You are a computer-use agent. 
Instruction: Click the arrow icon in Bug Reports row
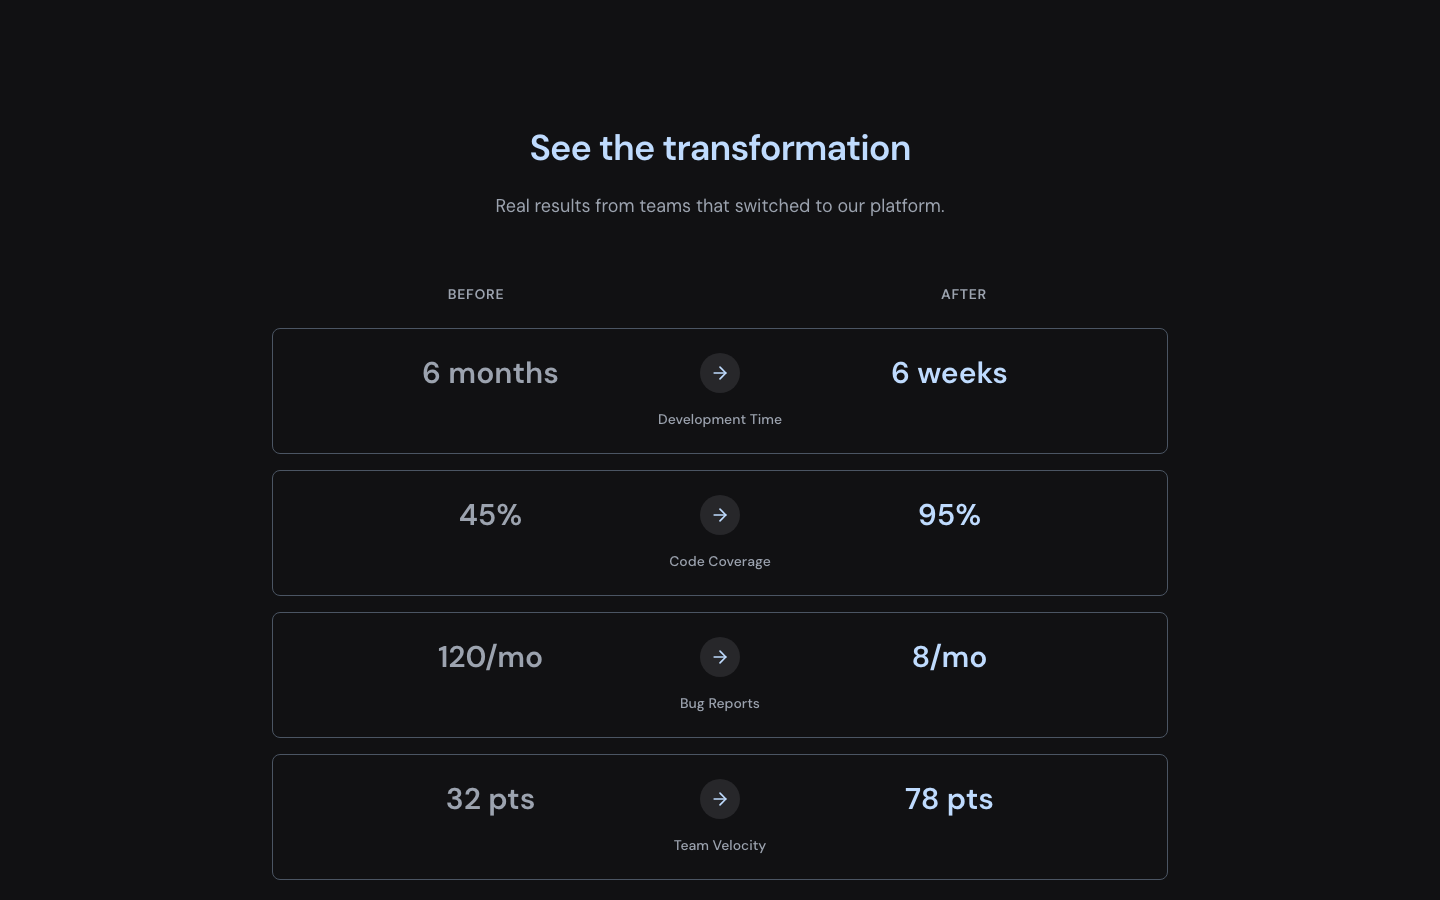(x=720, y=657)
